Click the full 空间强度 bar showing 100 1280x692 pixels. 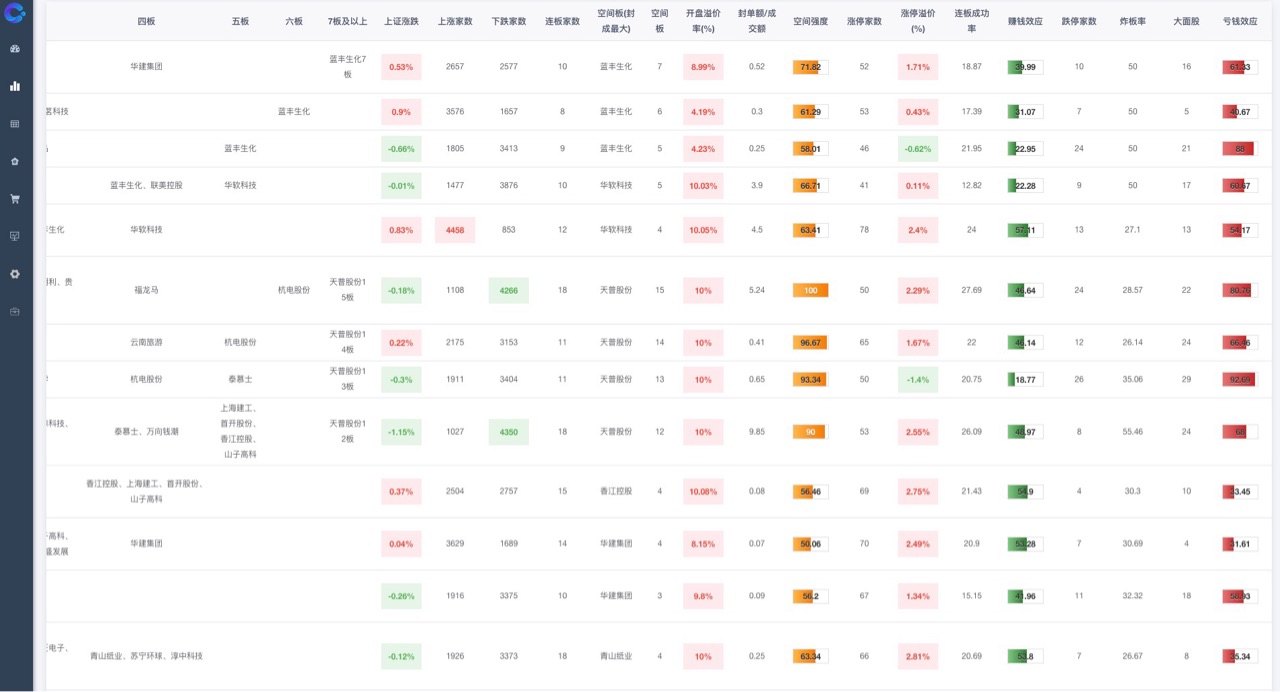pyautogui.click(x=810, y=290)
